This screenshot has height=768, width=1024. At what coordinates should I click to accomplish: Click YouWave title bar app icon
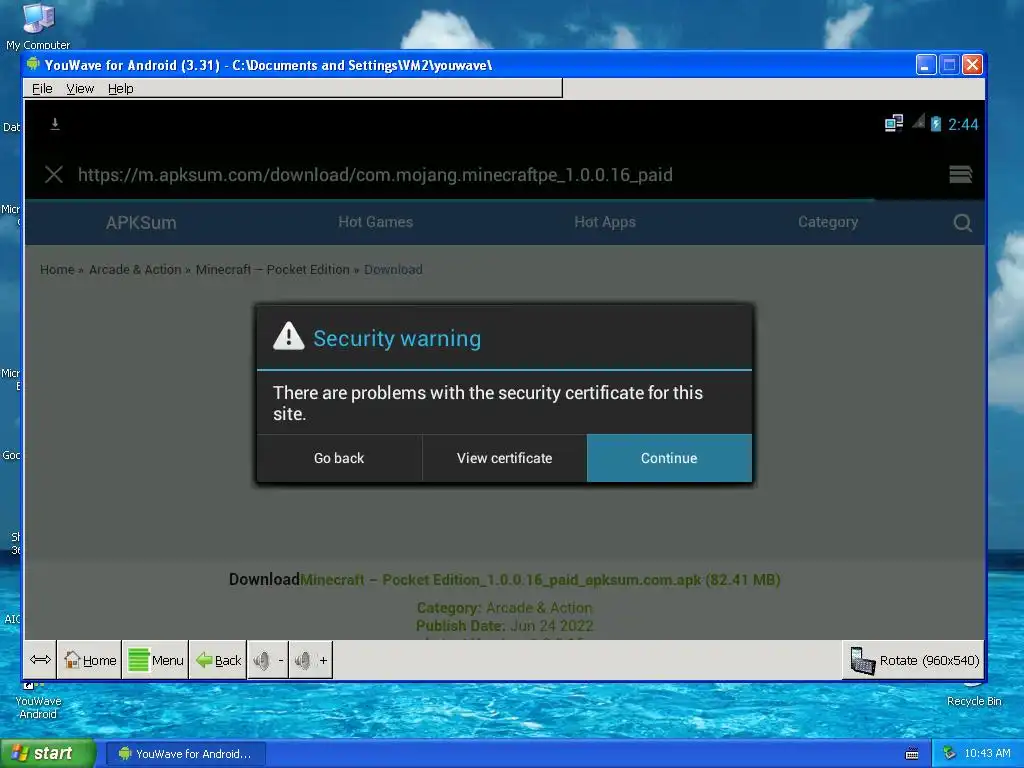(33, 64)
